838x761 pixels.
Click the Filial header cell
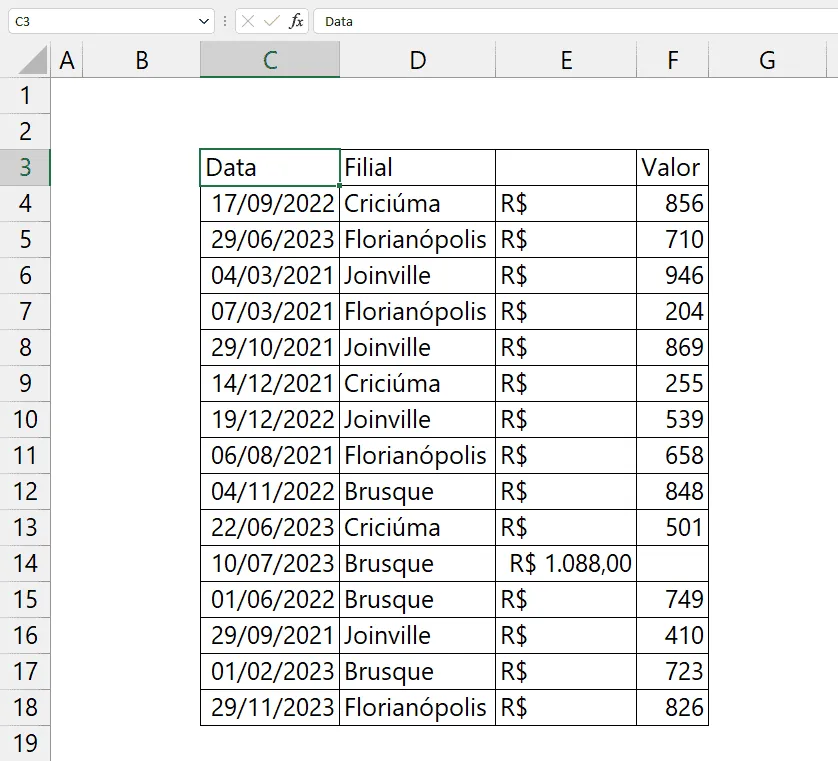(417, 168)
